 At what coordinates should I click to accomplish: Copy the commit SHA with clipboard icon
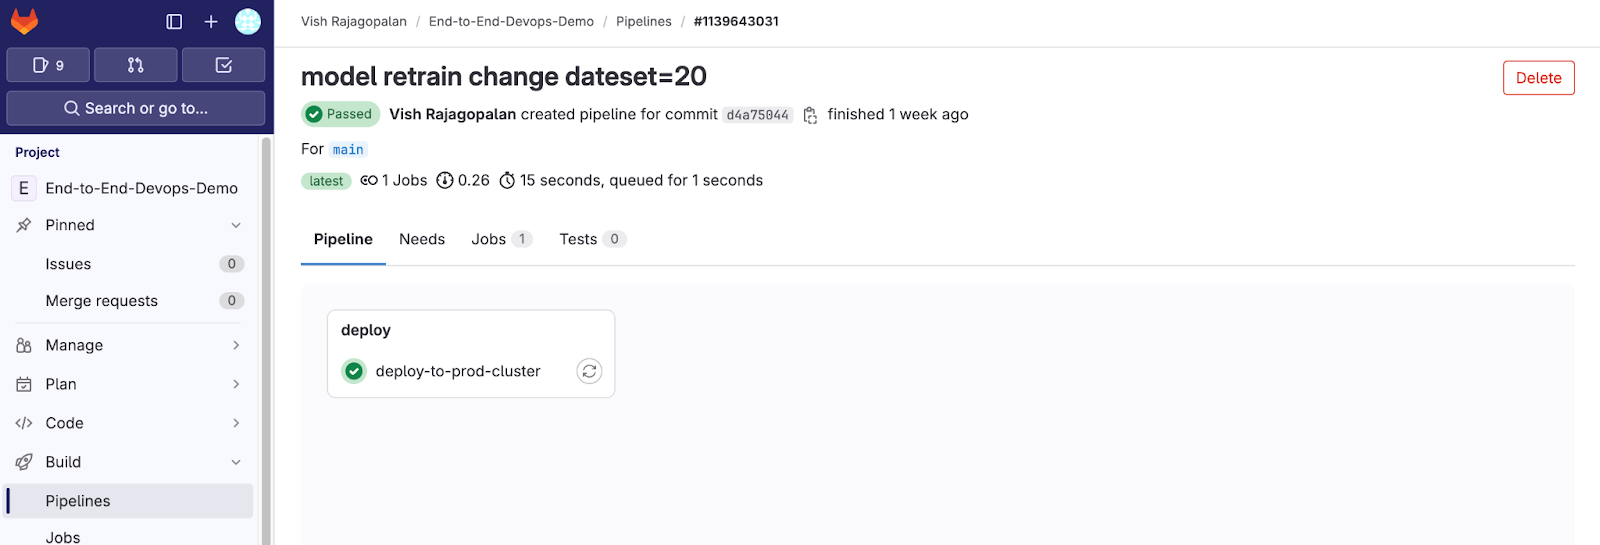tap(811, 115)
